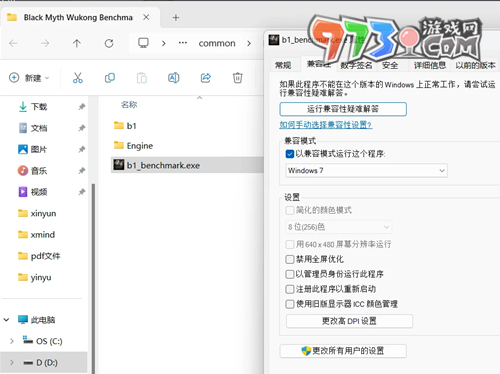The width and height of the screenshot is (500, 374).
Task: Show hidden path items via ellipsis
Action: click(183, 43)
